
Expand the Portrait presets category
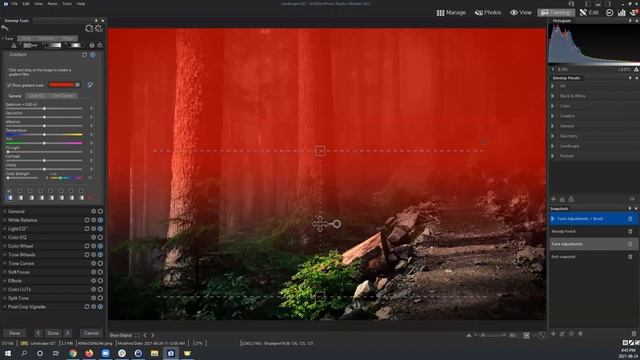tap(553, 156)
